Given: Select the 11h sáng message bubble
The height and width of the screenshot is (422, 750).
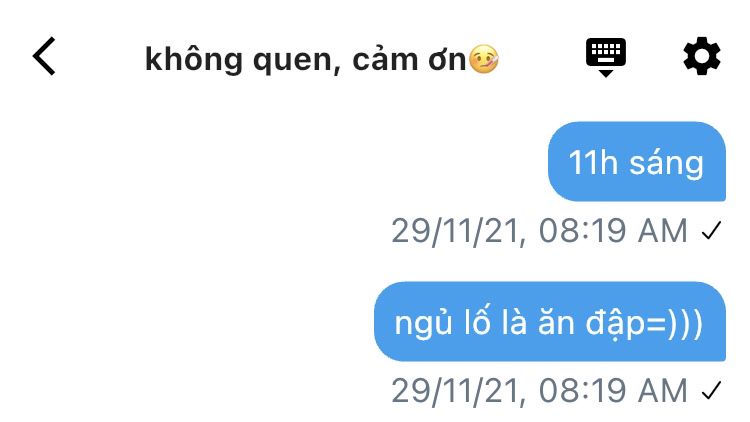Looking at the screenshot, I should [x=637, y=162].
